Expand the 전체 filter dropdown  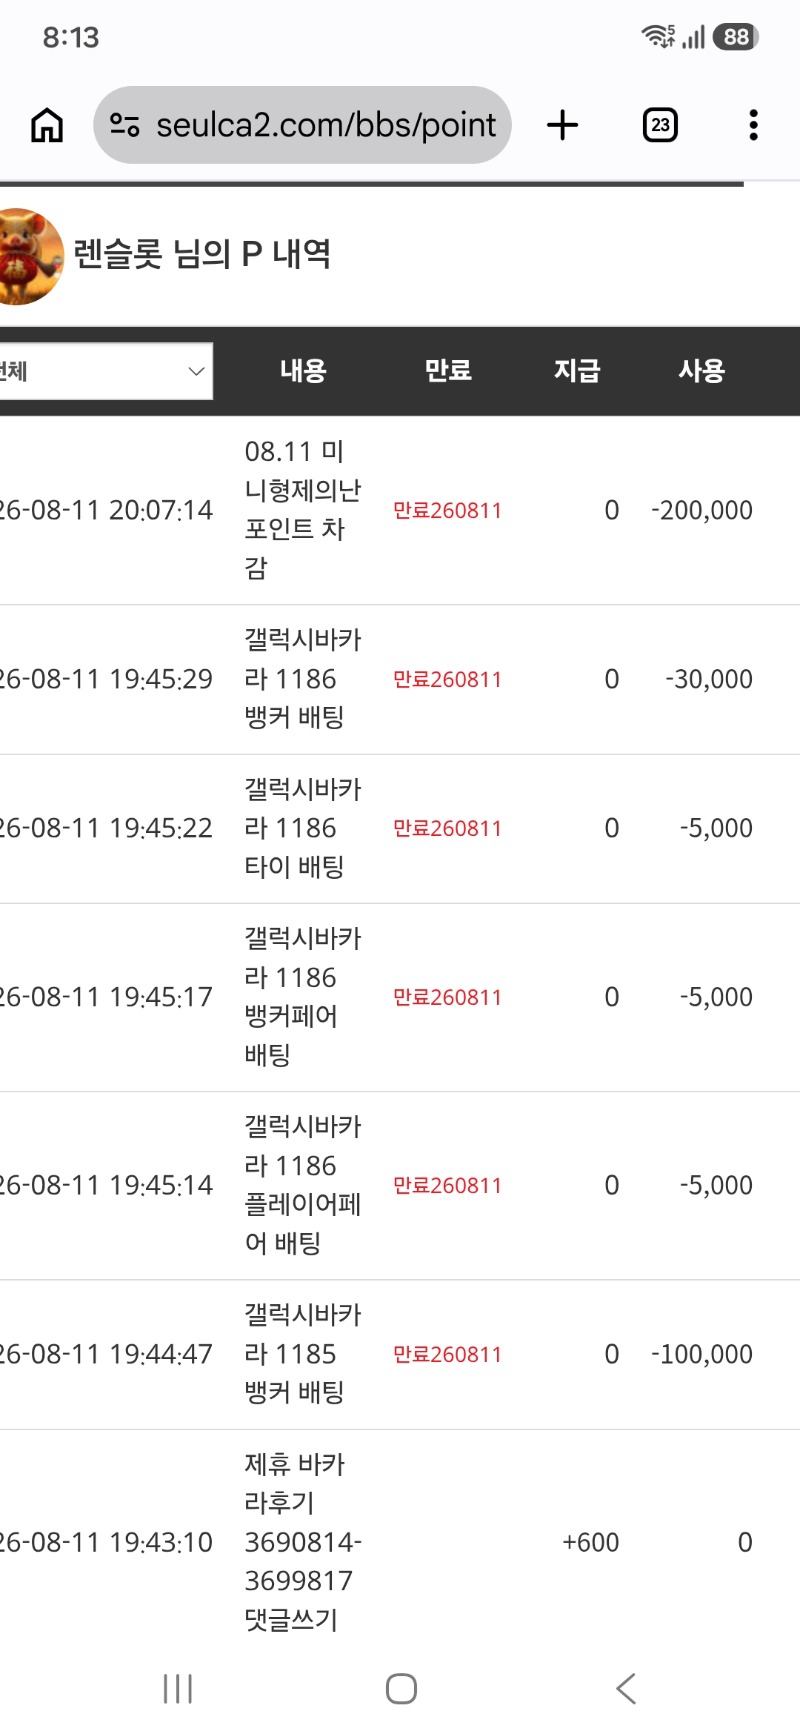tap(105, 371)
